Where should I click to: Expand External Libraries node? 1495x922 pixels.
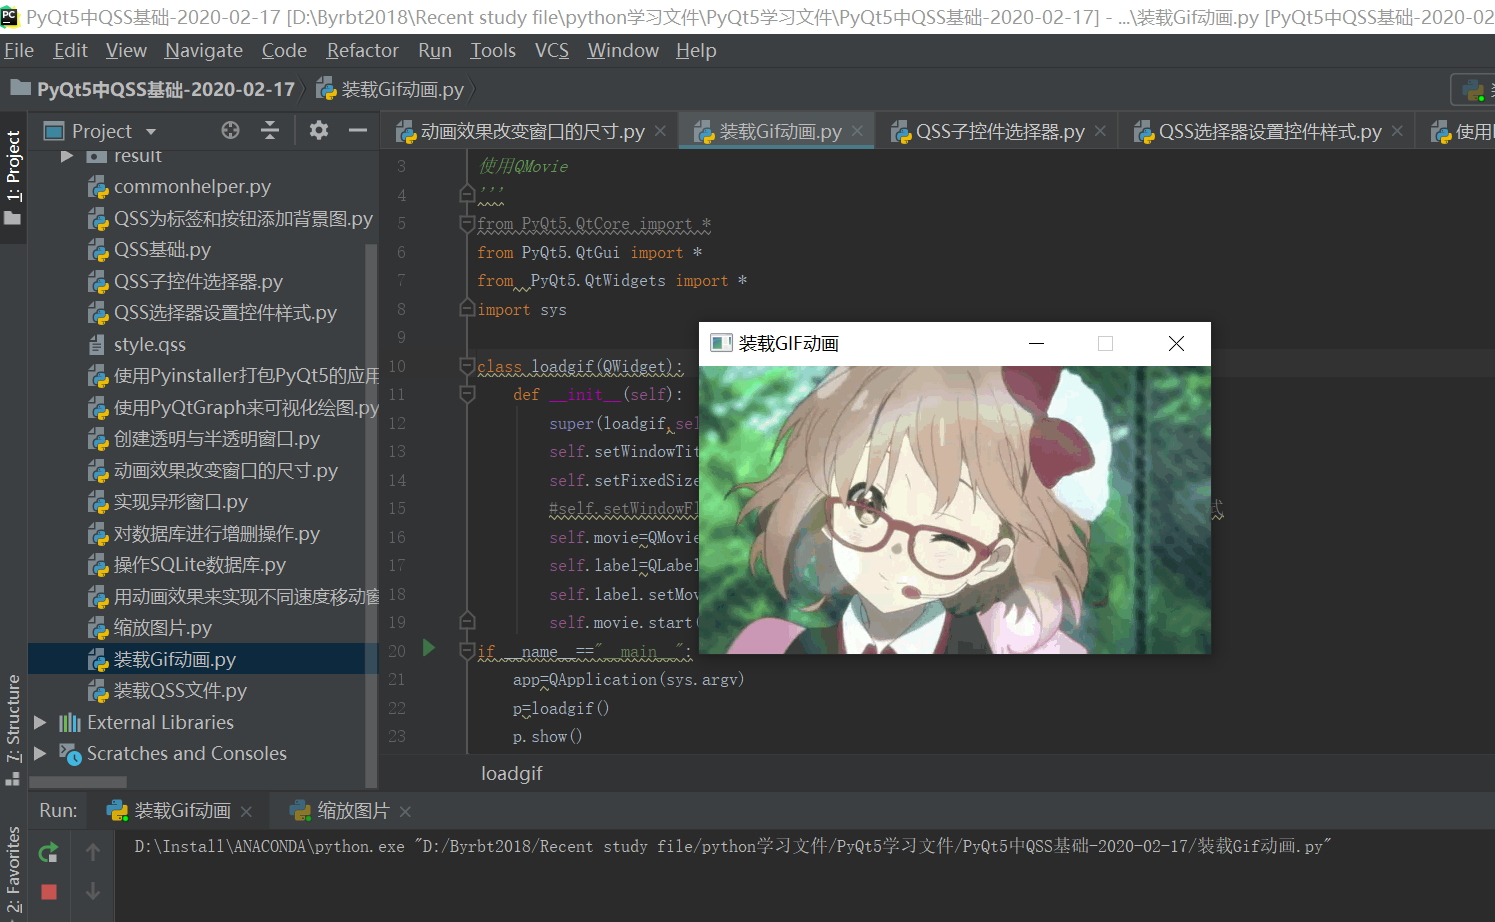(40, 722)
